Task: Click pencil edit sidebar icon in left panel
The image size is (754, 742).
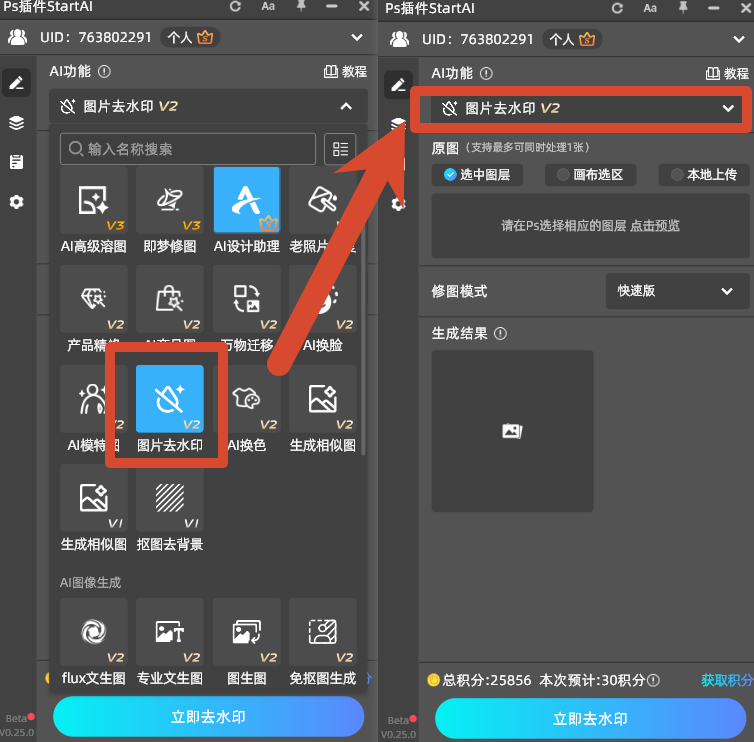Action: tap(16, 83)
